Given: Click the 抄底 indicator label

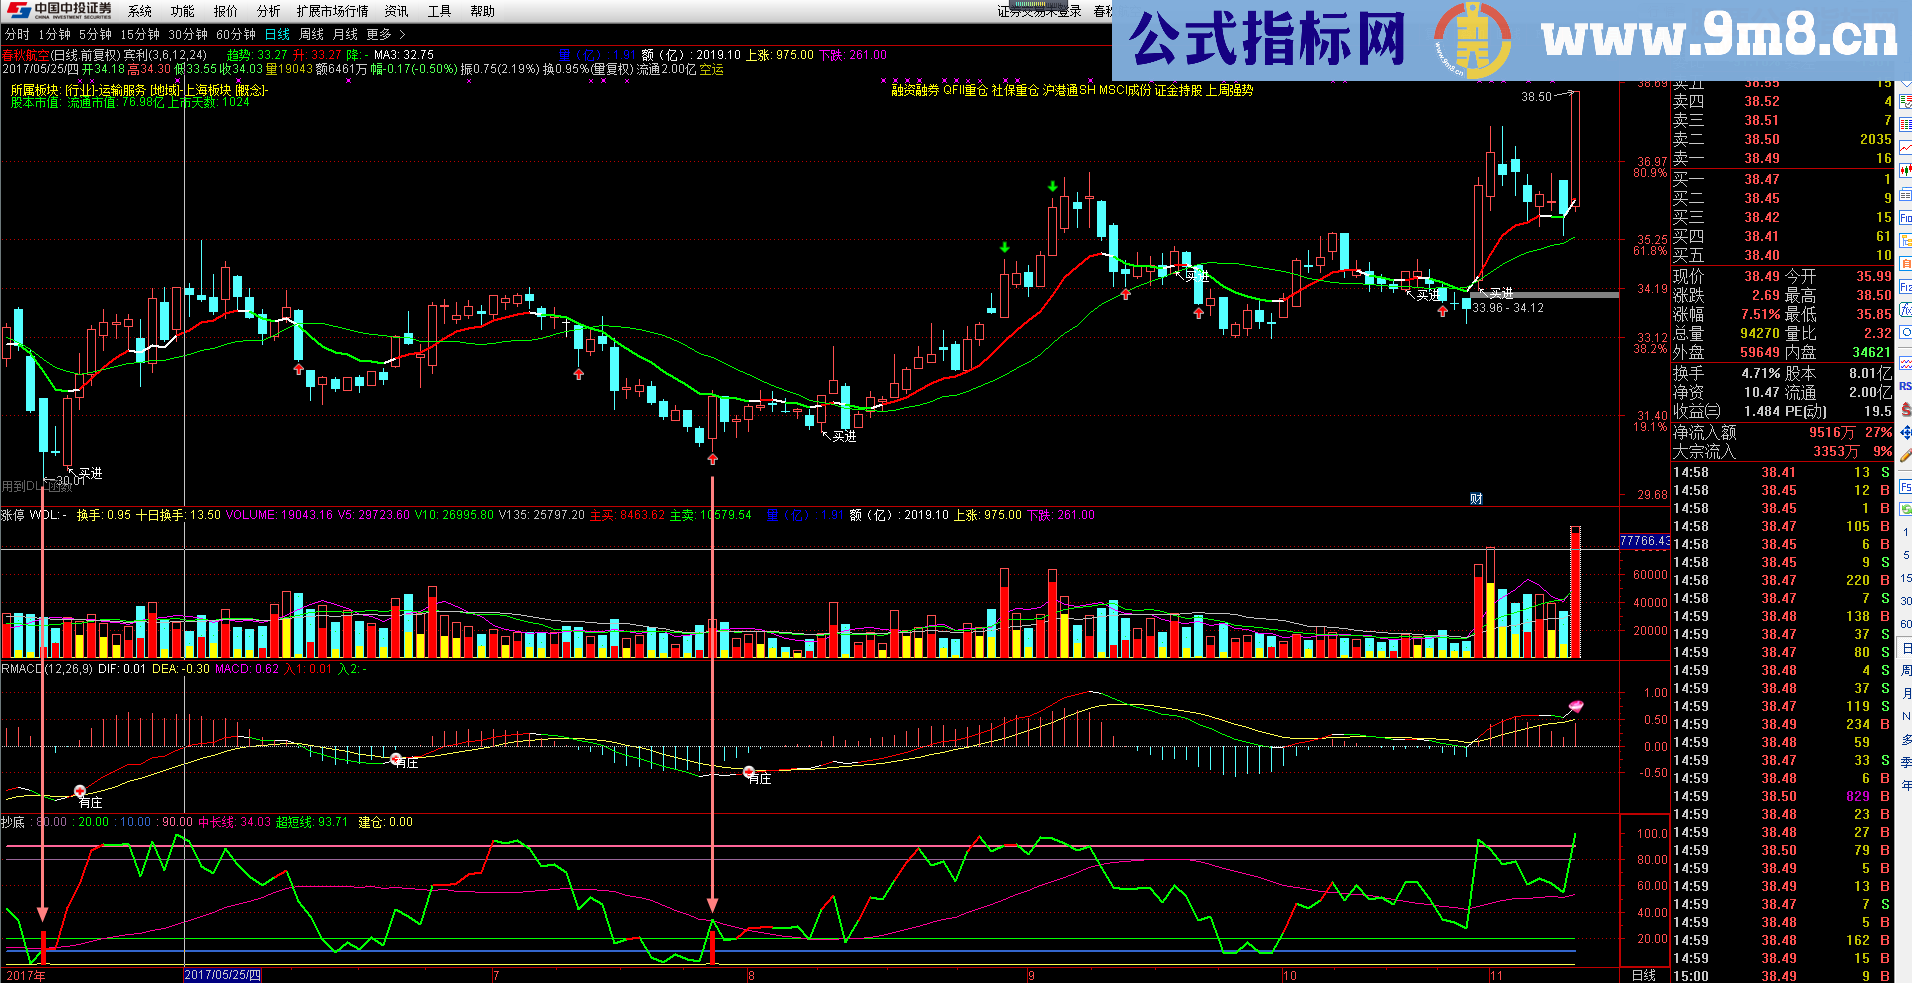Looking at the screenshot, I should (13, 822).
